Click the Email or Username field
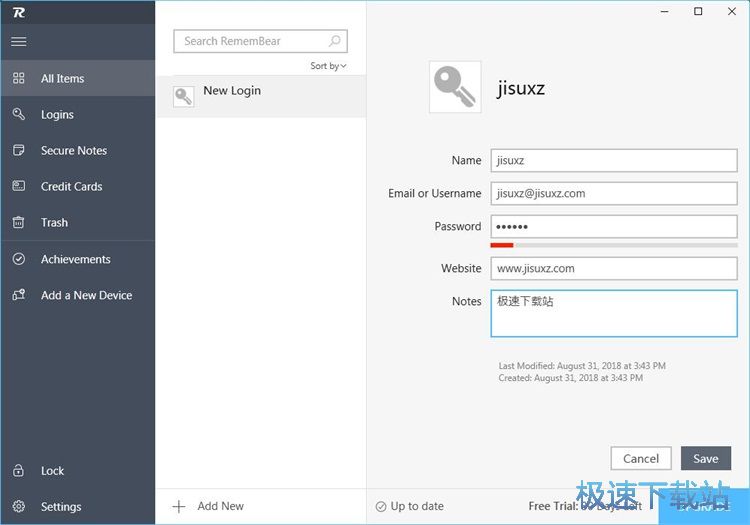Image resolution: width=750 pixels, height=525 pixels. click(614, 194)
